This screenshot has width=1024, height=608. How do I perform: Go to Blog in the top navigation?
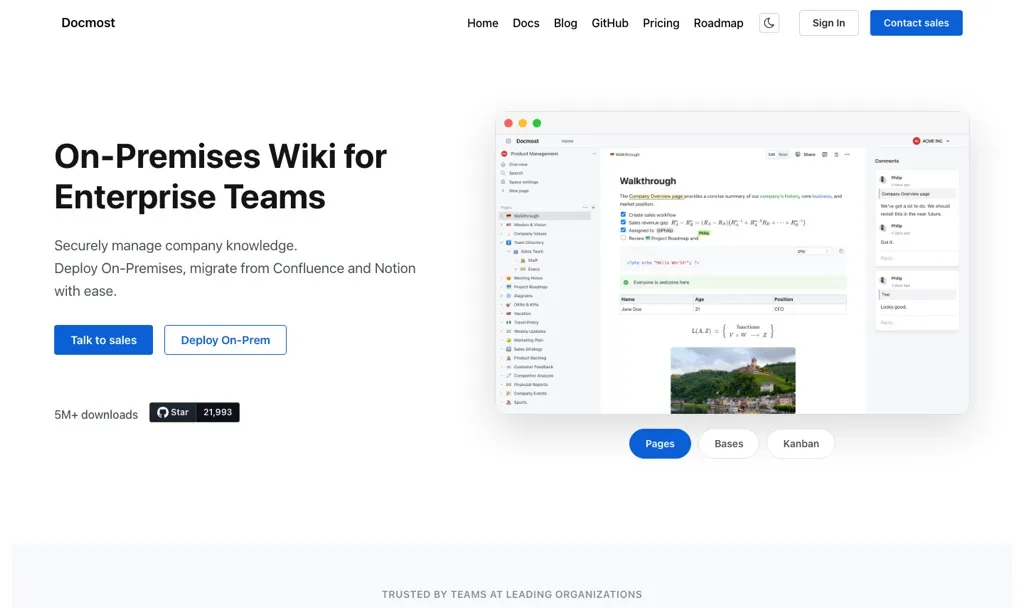[566, 23]
